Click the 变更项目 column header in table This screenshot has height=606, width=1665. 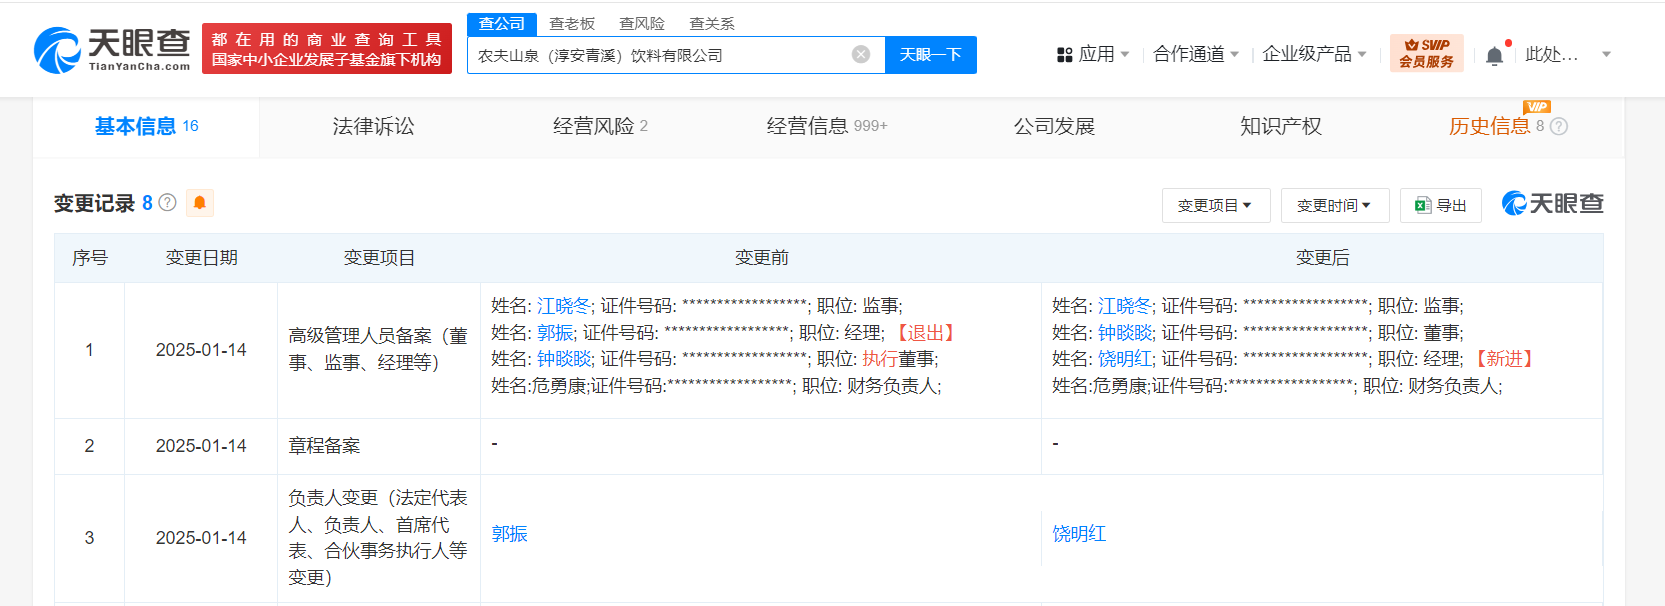[x=379, y=258]
